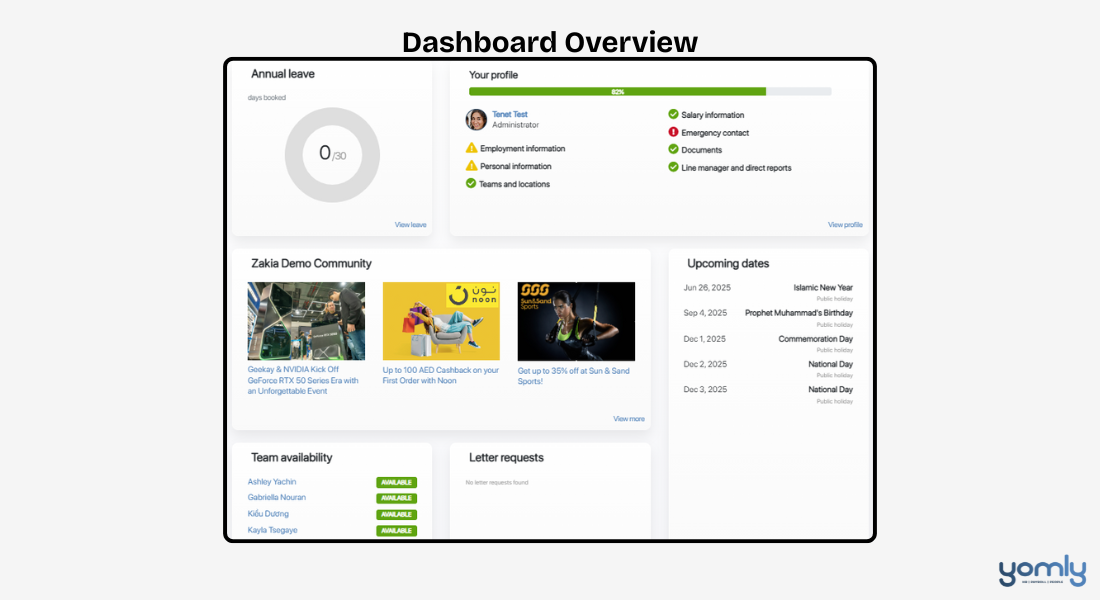Click the Administrator role label
1100x600 pixels.
coord(516,125)
